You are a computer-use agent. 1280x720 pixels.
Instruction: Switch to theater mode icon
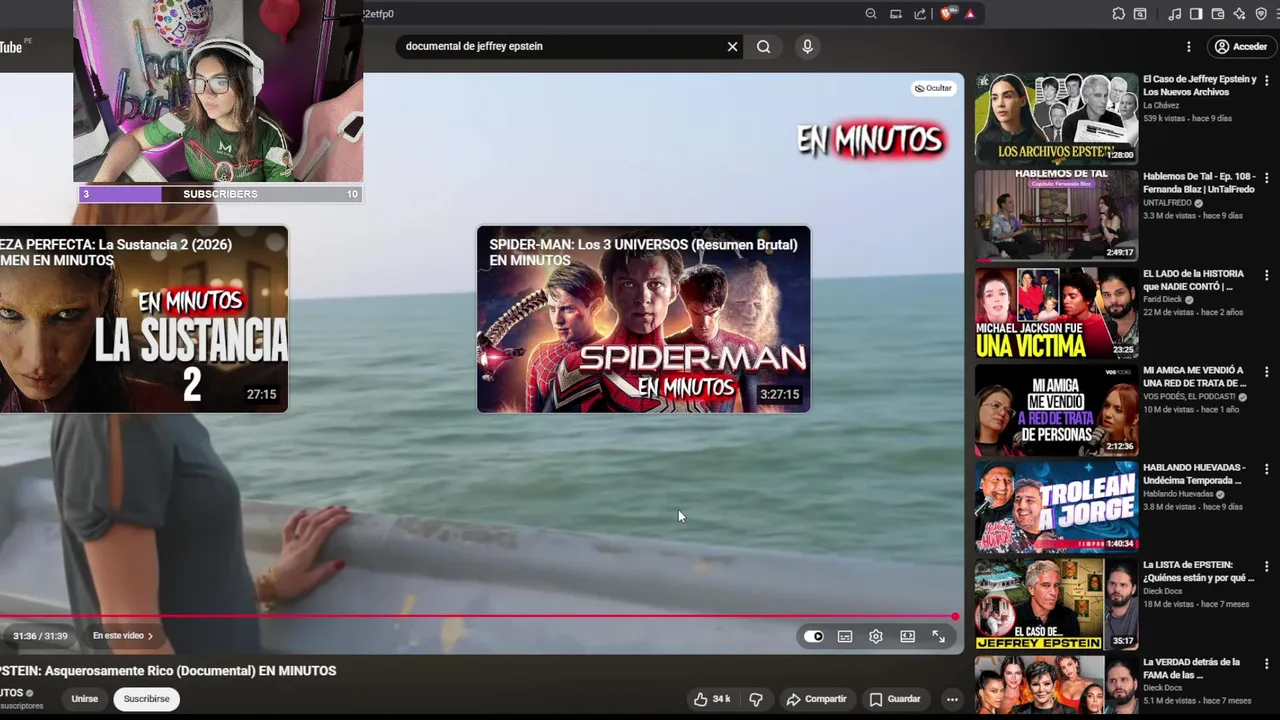click(907, 636)
